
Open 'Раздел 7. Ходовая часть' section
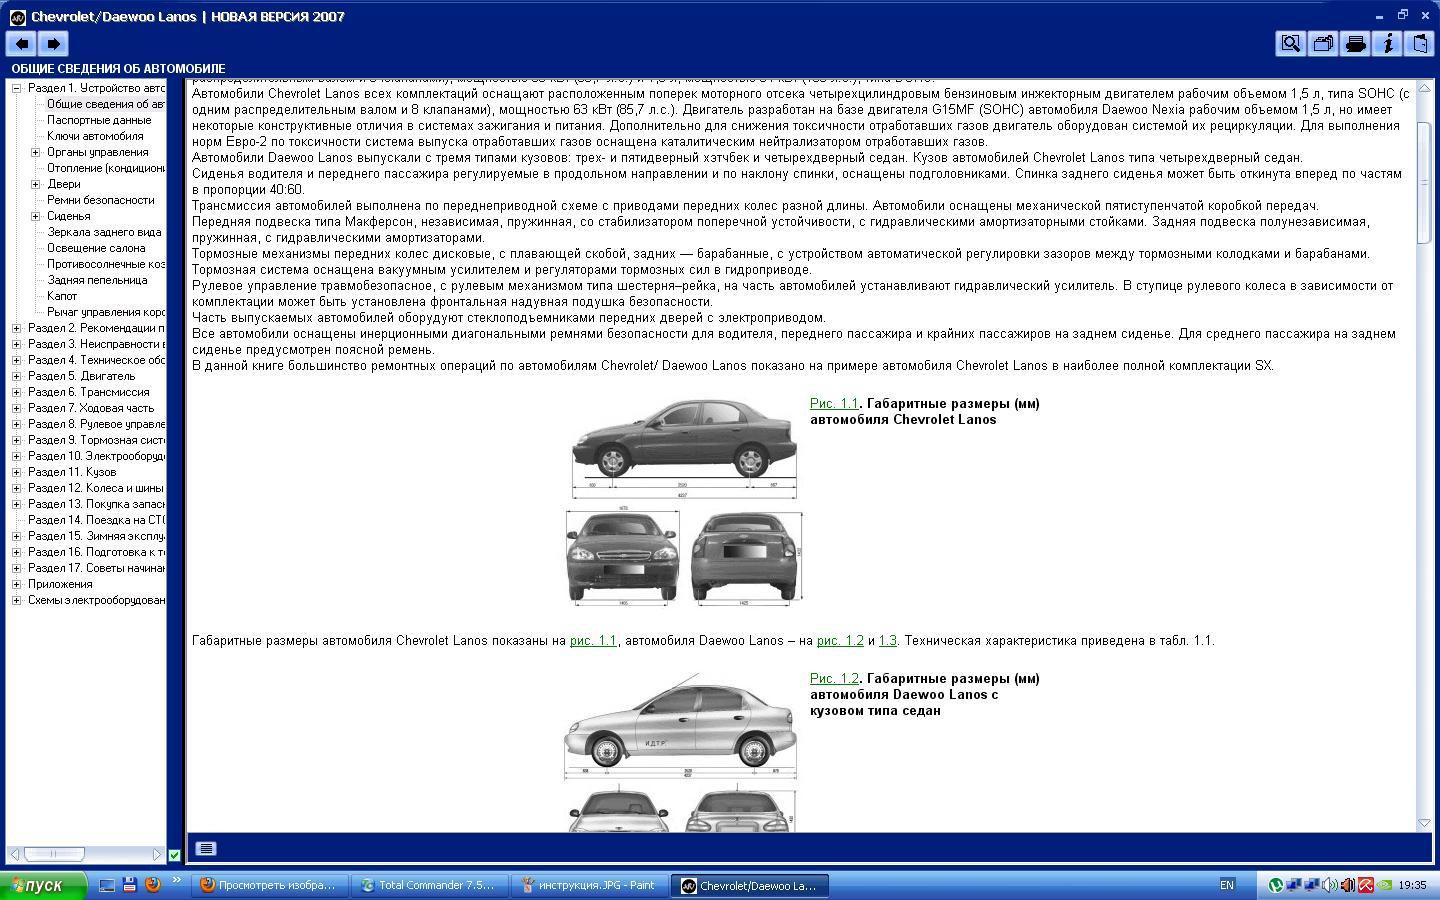91,408
